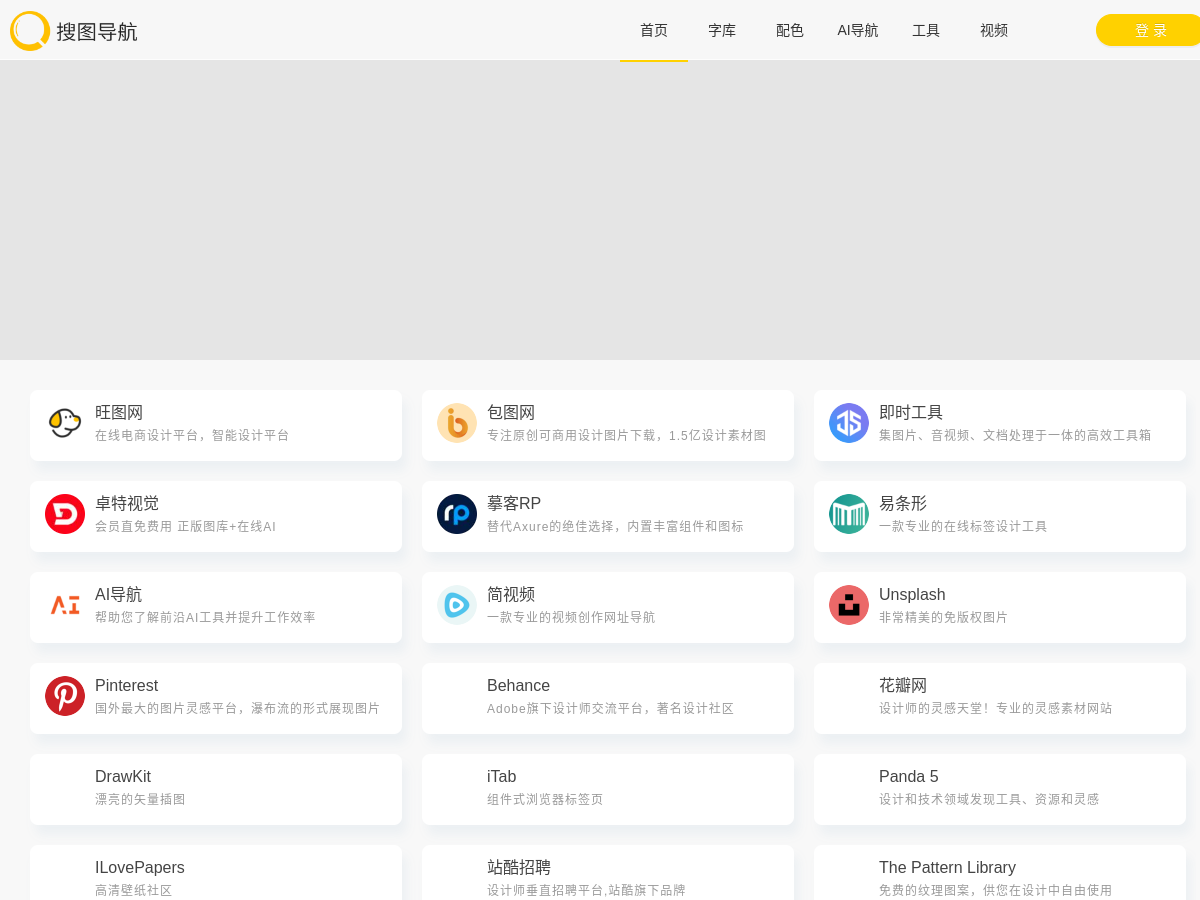Screen dimensions: 1200x900
Task: Click text 集图片、音视频、文档处理于一体的高效工具箱
Action: 1015,436
